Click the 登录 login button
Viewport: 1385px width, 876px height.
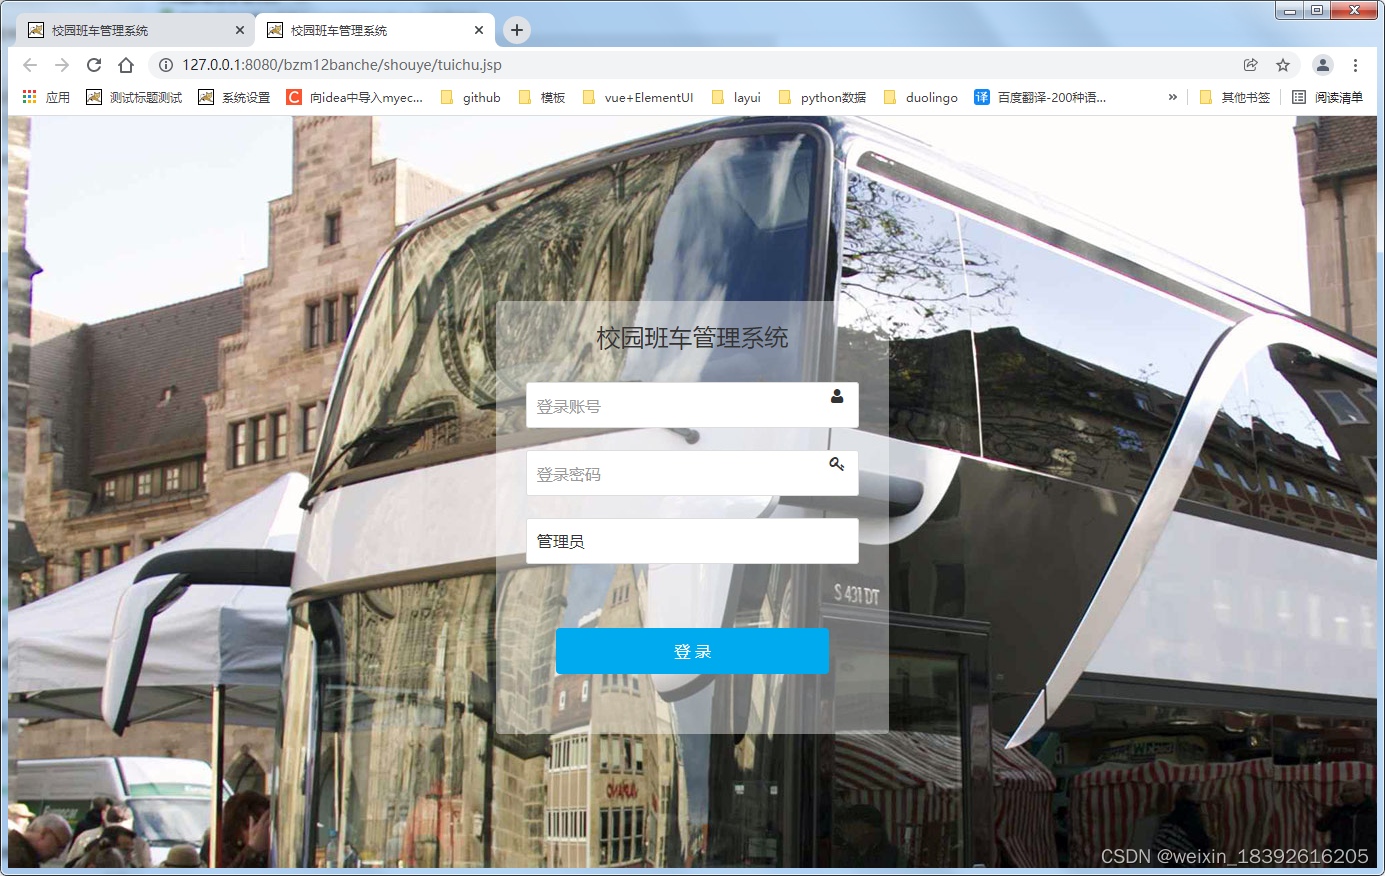692,650
